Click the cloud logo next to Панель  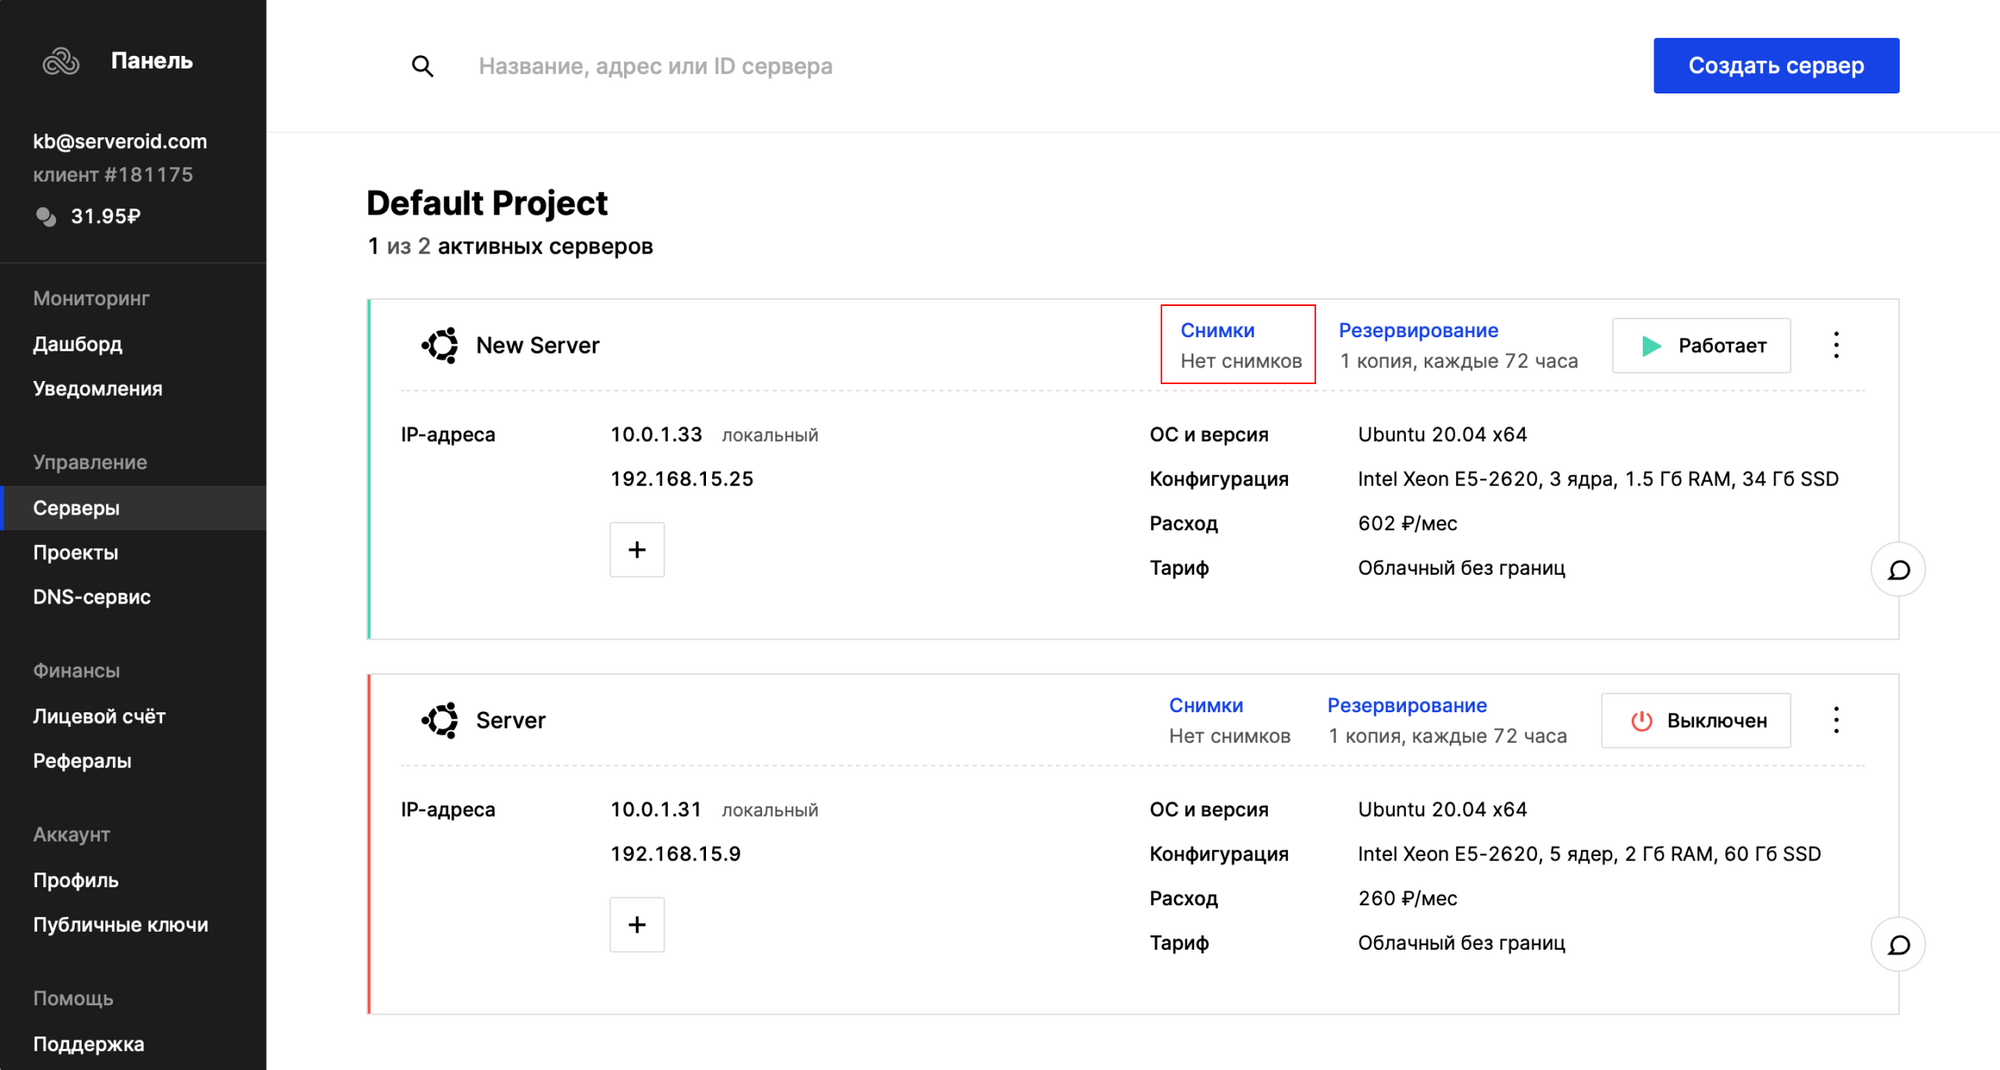coord(61,62)
